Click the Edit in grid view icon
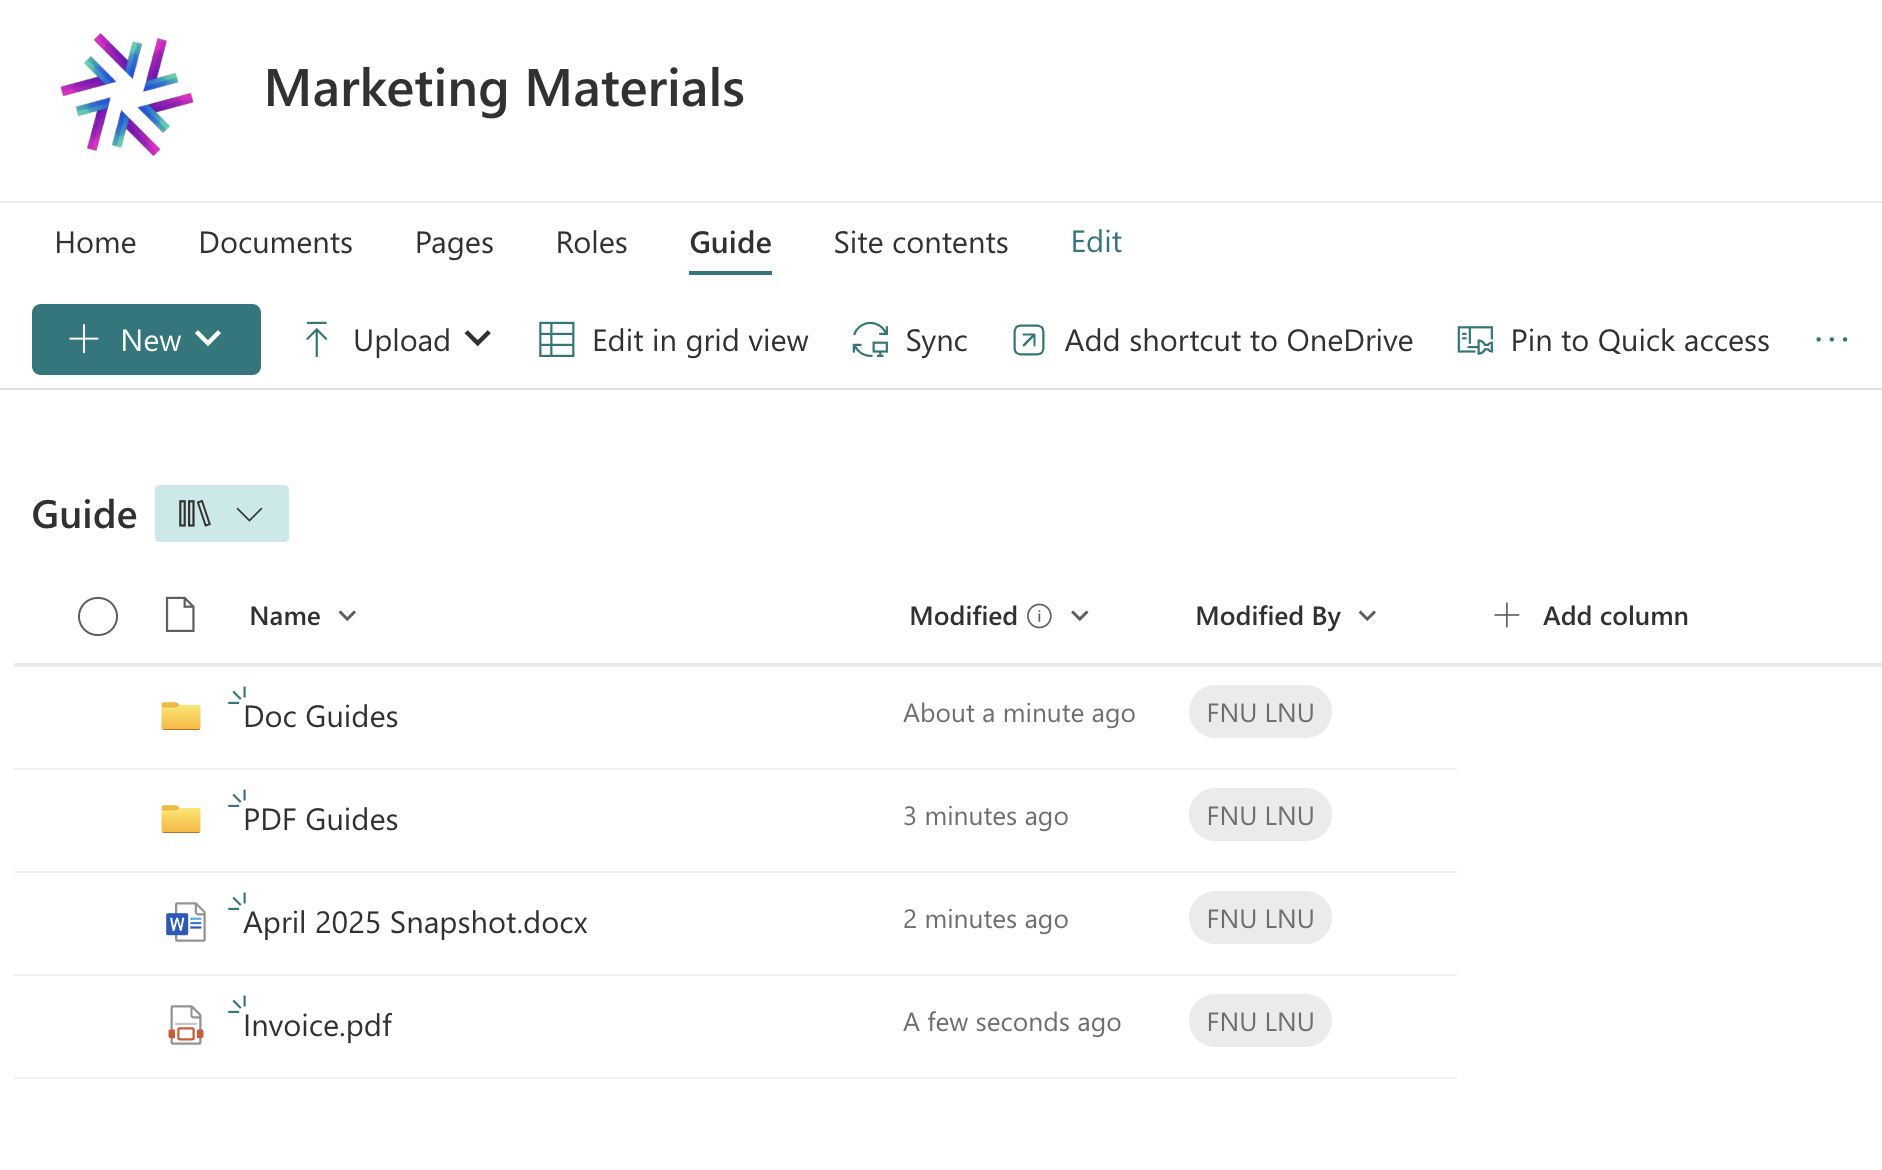This screenshot has height=1170, width=1882. point(556,340)
